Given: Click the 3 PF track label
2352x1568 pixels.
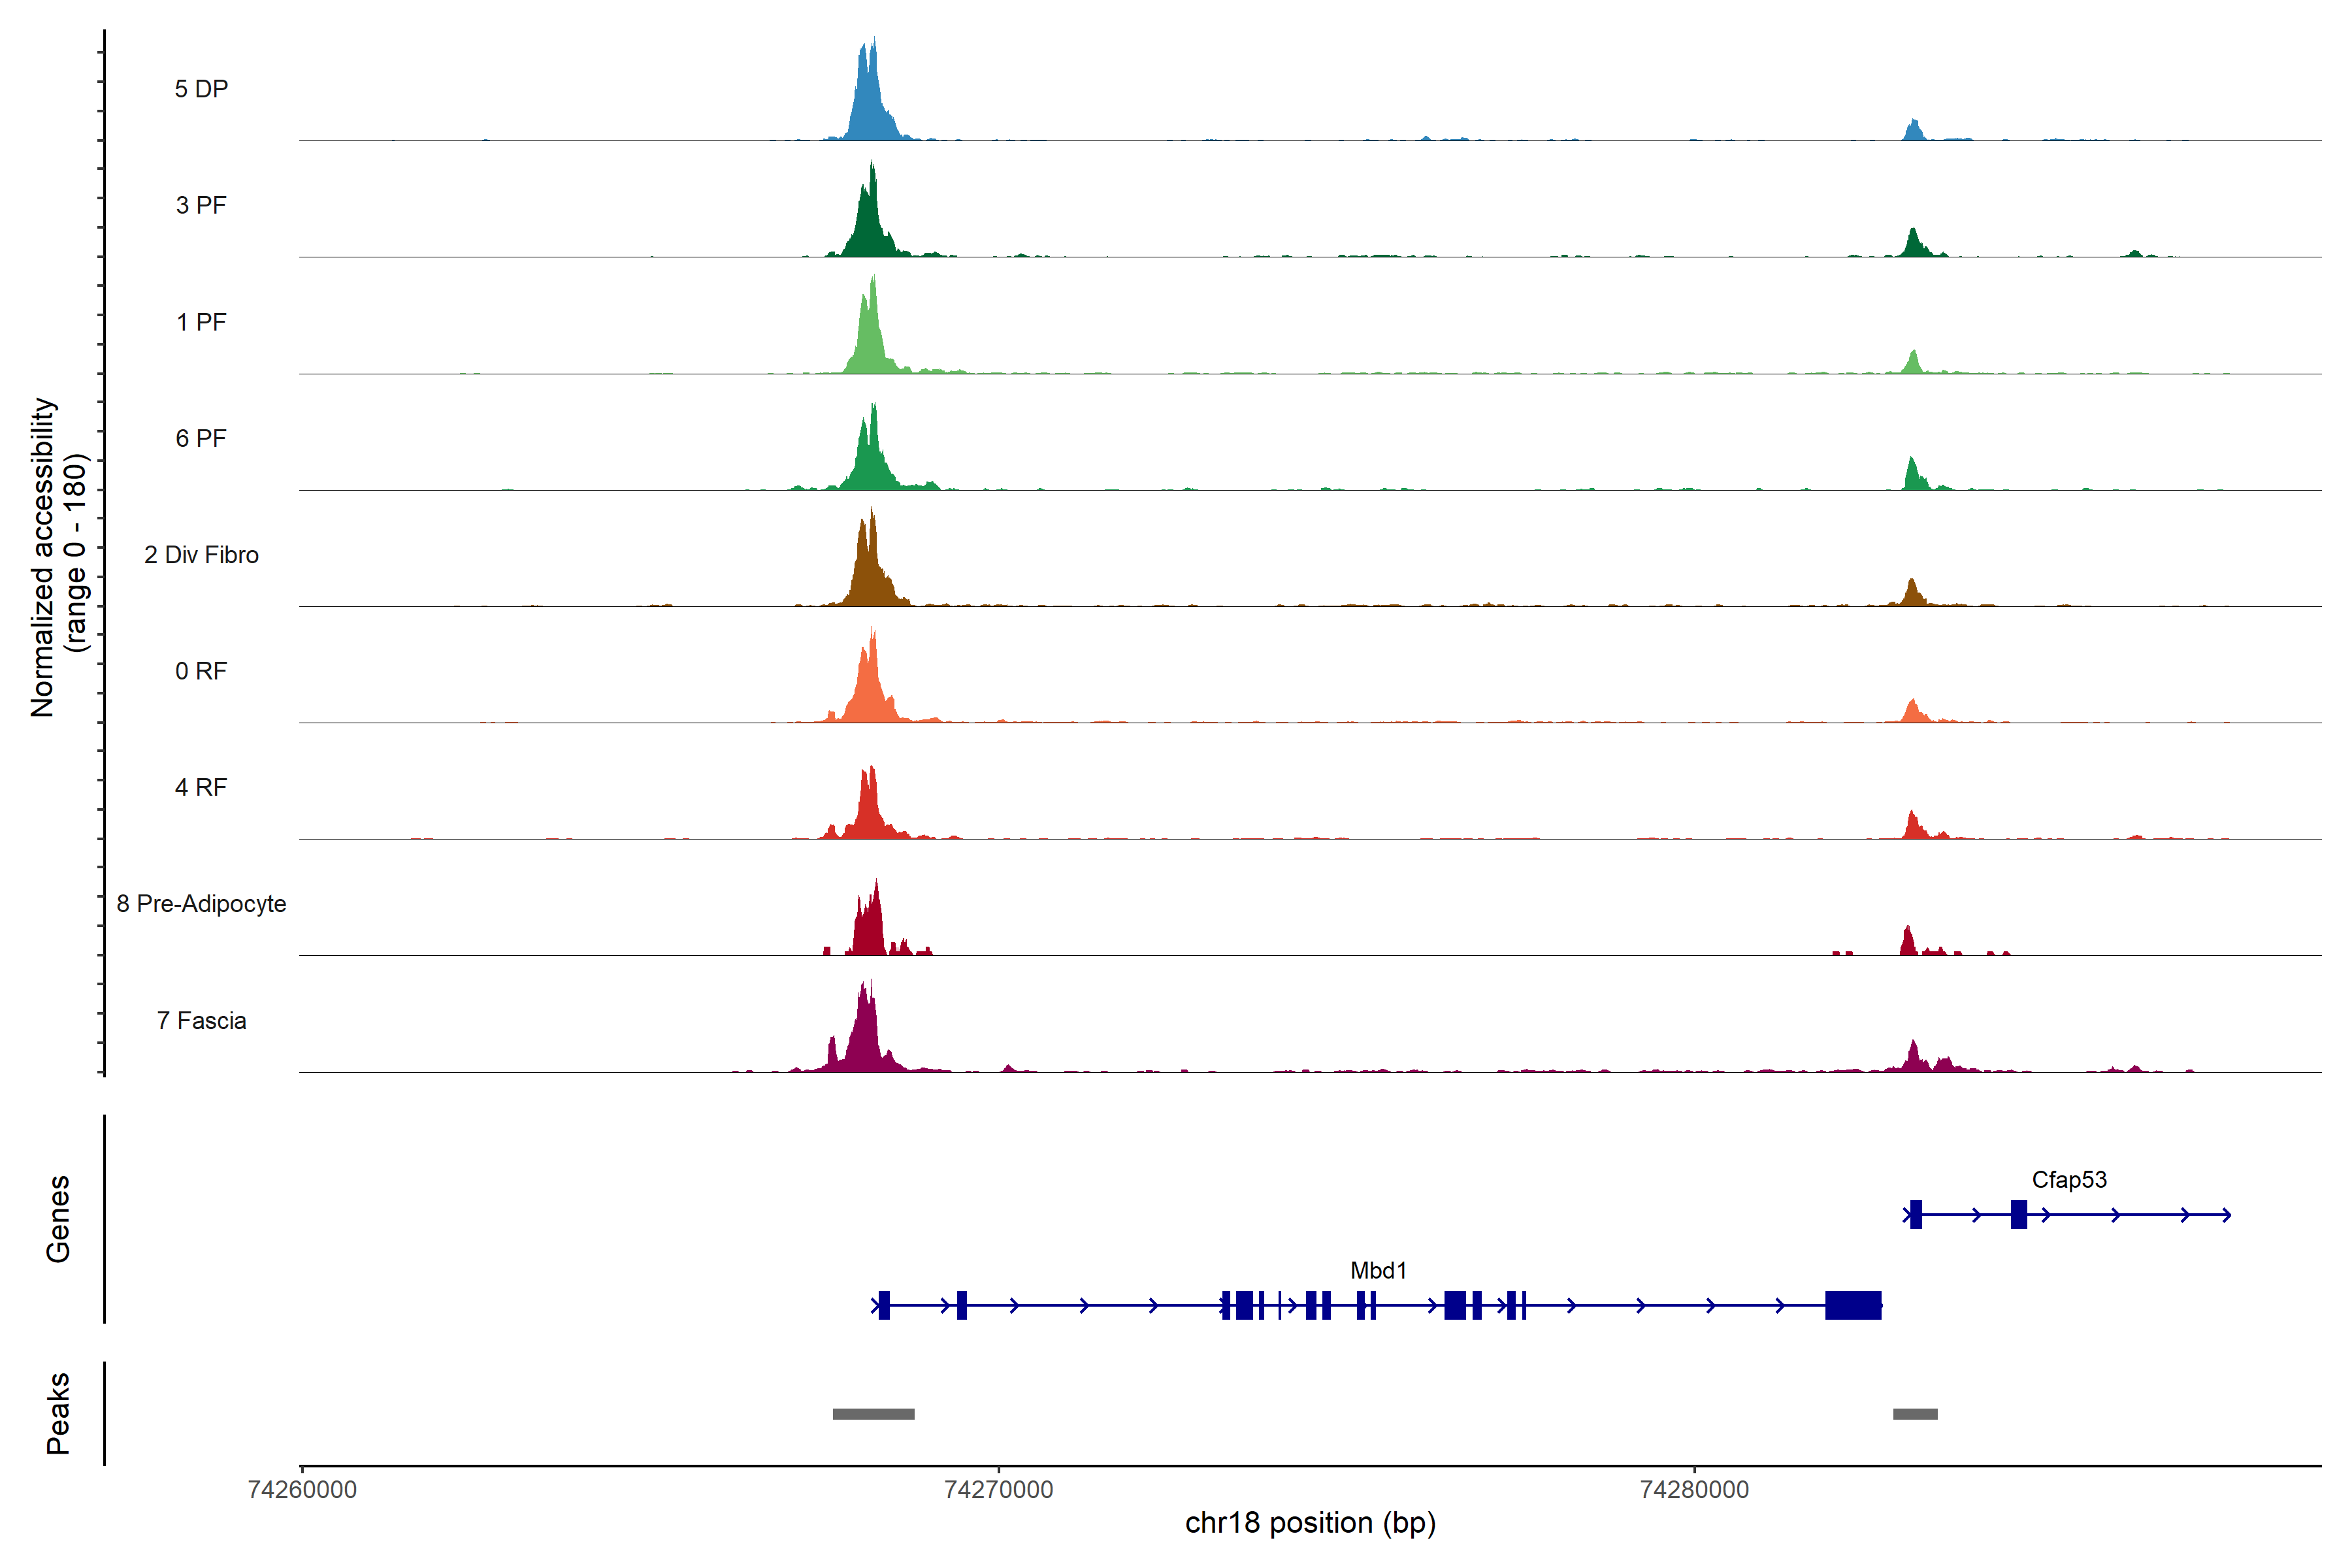Looking at the screenshot, I should [201, 205].
